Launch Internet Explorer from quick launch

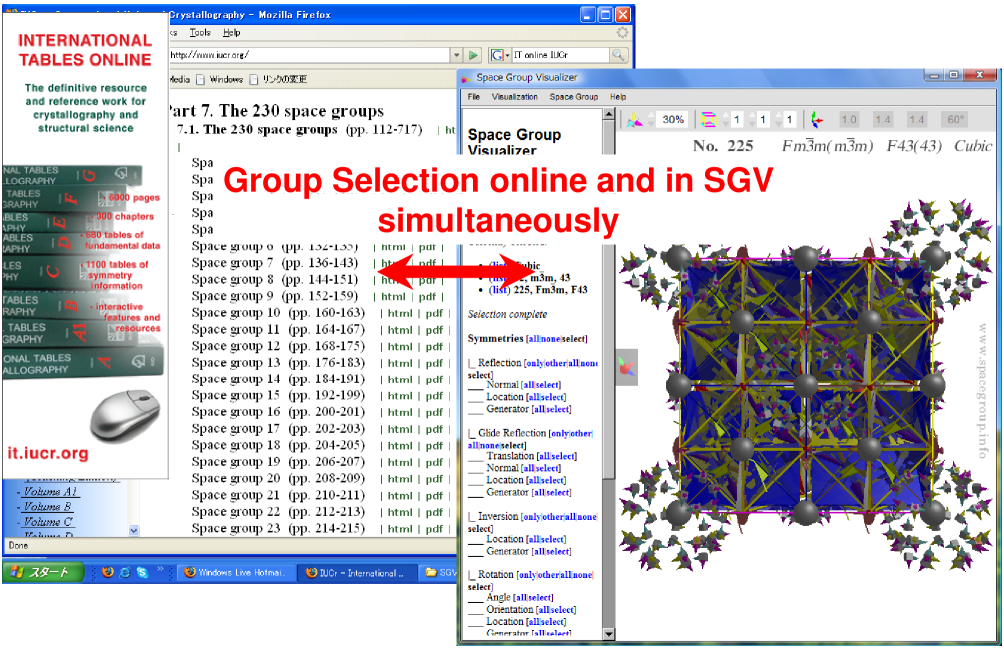pos(126,573)
